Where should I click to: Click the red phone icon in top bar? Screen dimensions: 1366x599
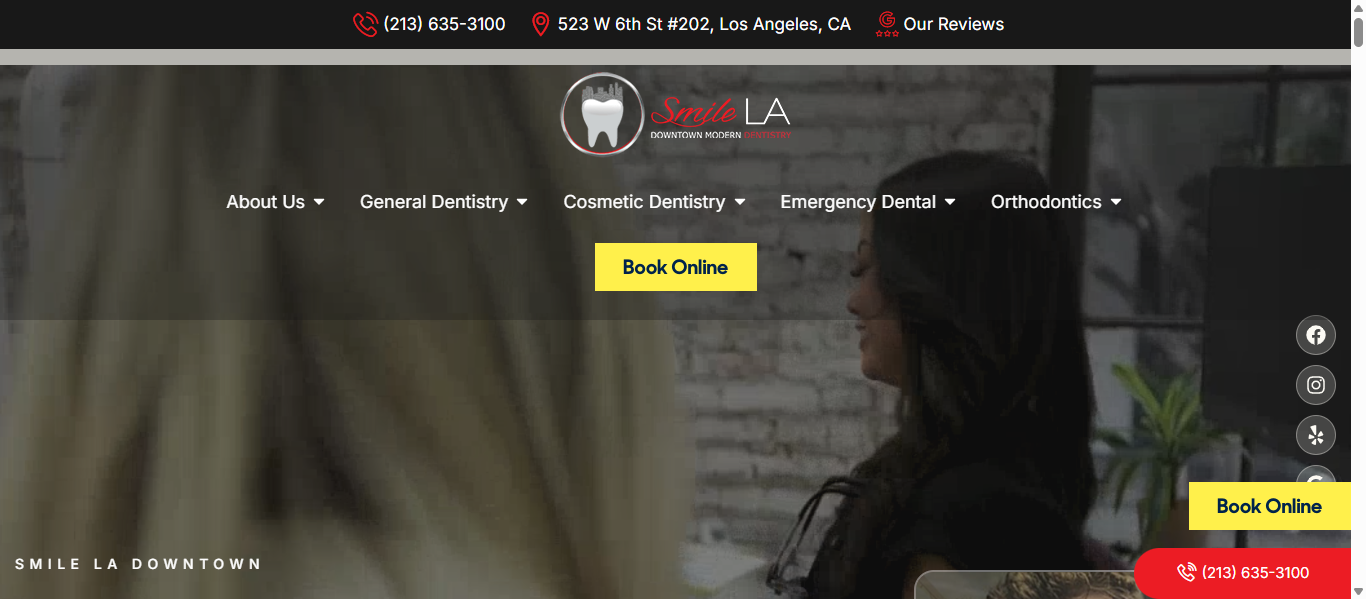point(365,24)
